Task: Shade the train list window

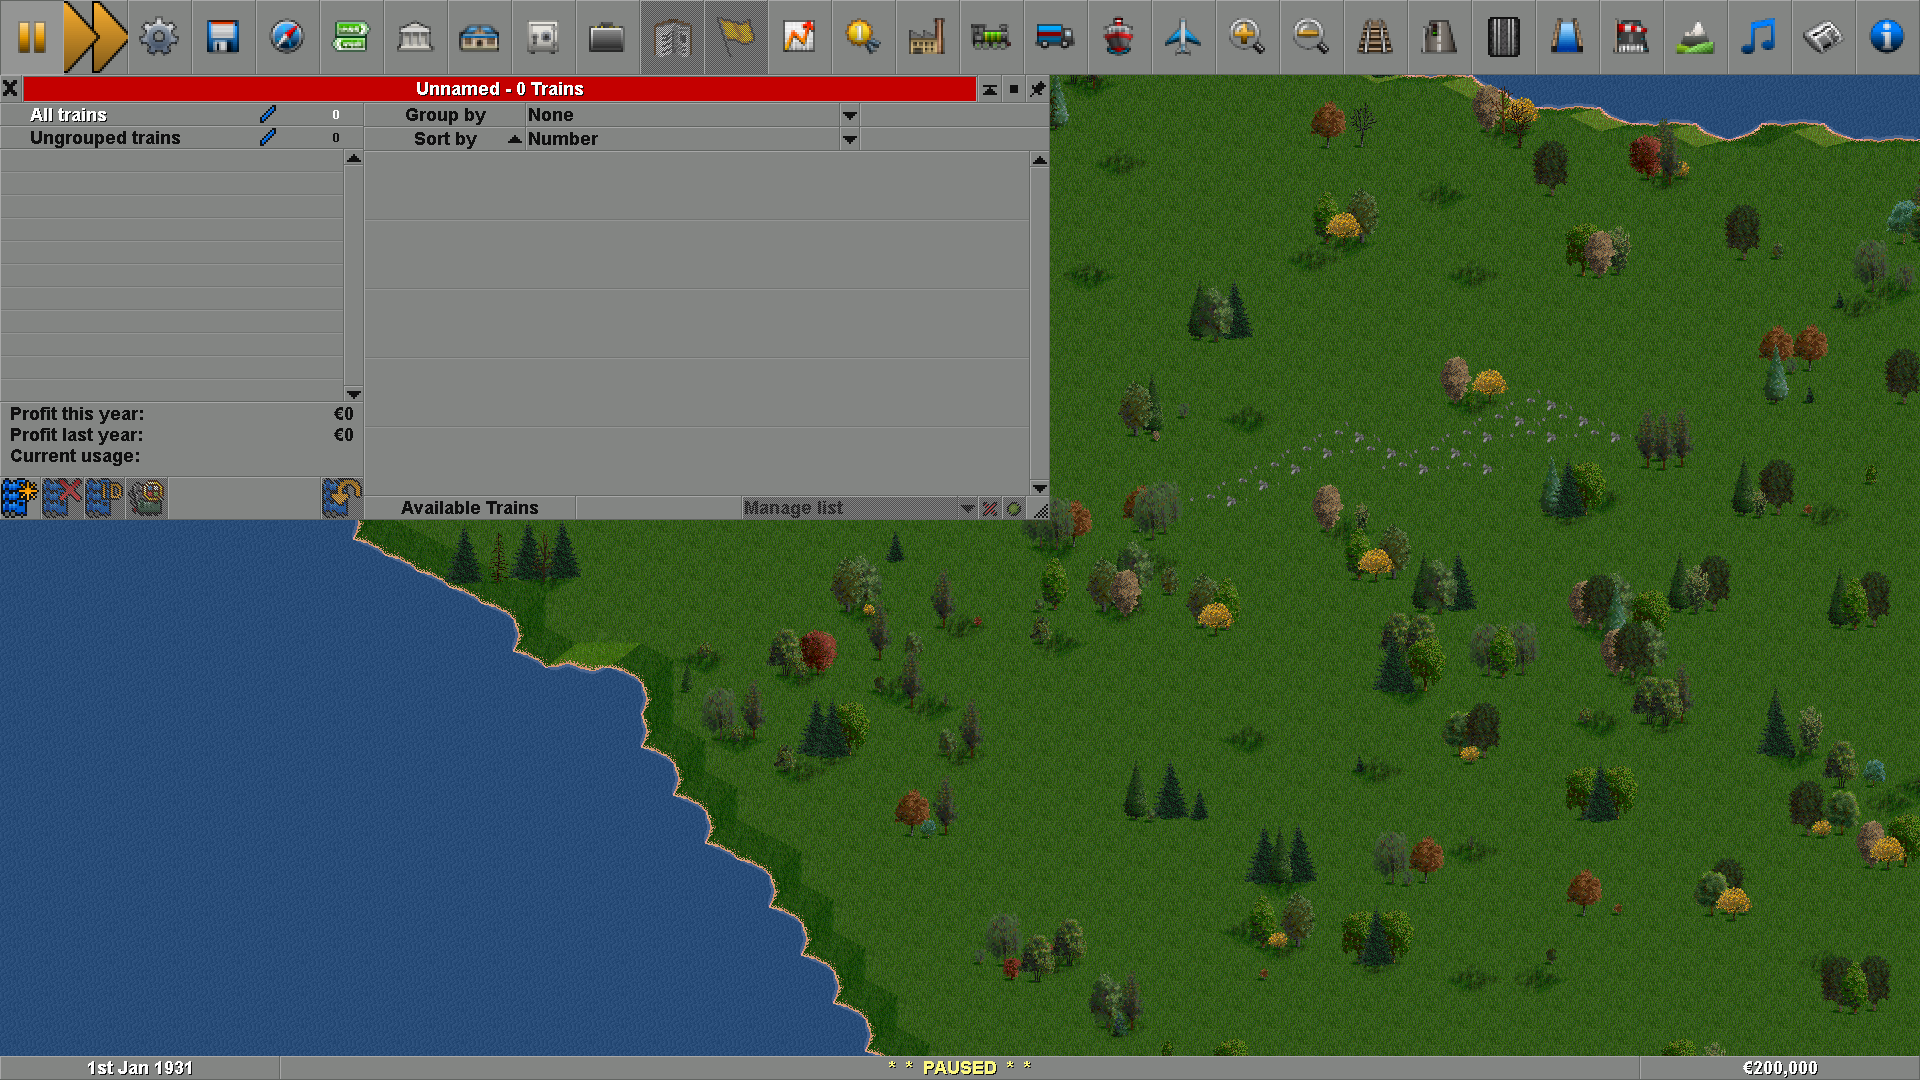Action: [989, 89]
